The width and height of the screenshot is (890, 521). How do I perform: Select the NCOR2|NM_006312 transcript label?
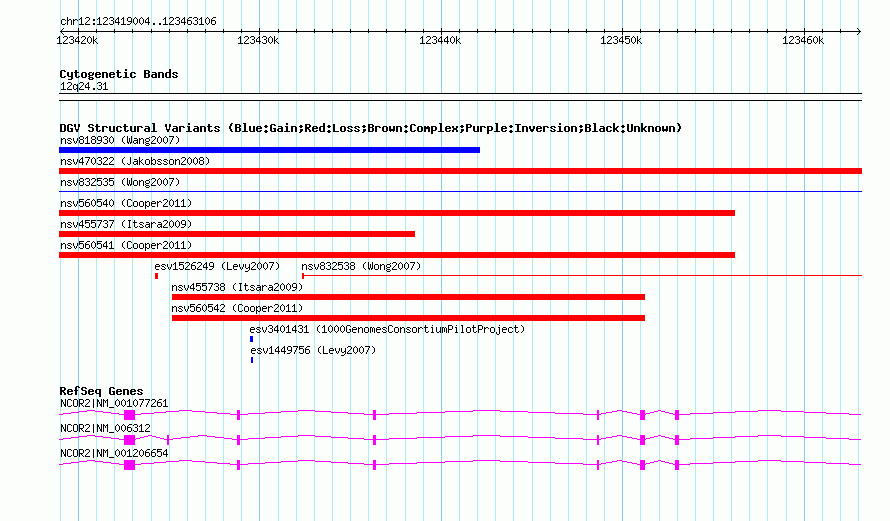105,428
